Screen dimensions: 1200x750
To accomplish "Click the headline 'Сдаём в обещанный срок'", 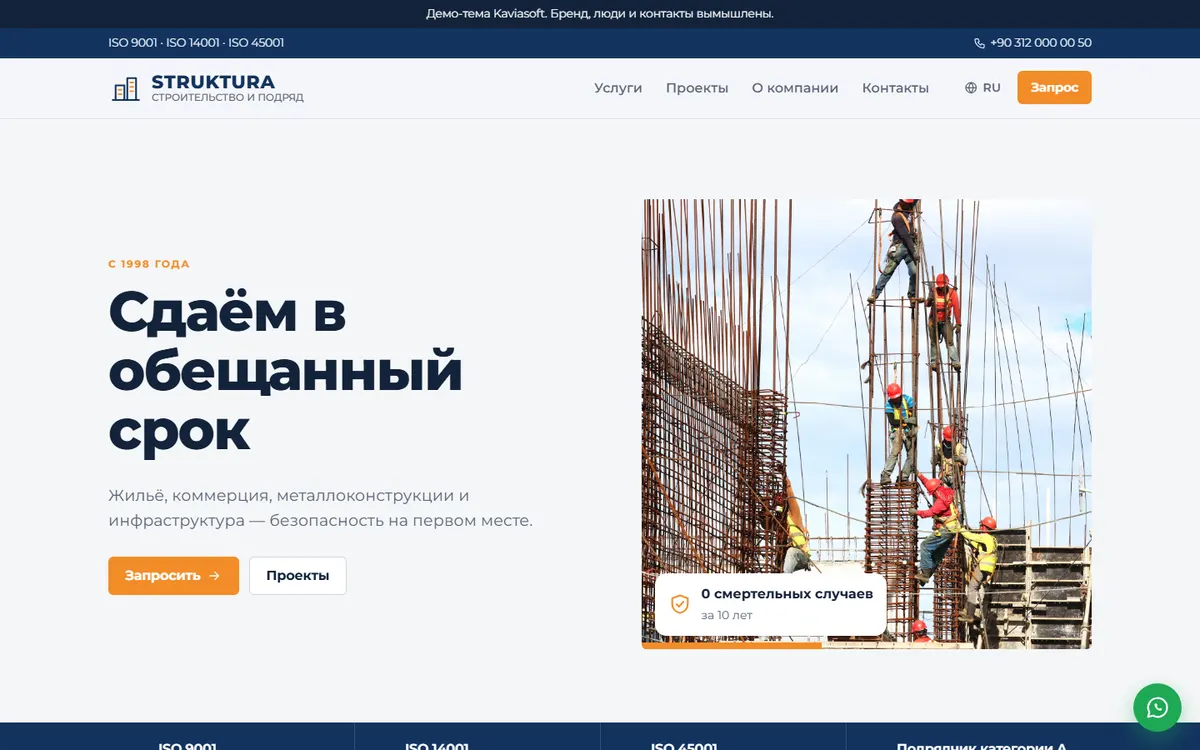I will coord(285,371).
